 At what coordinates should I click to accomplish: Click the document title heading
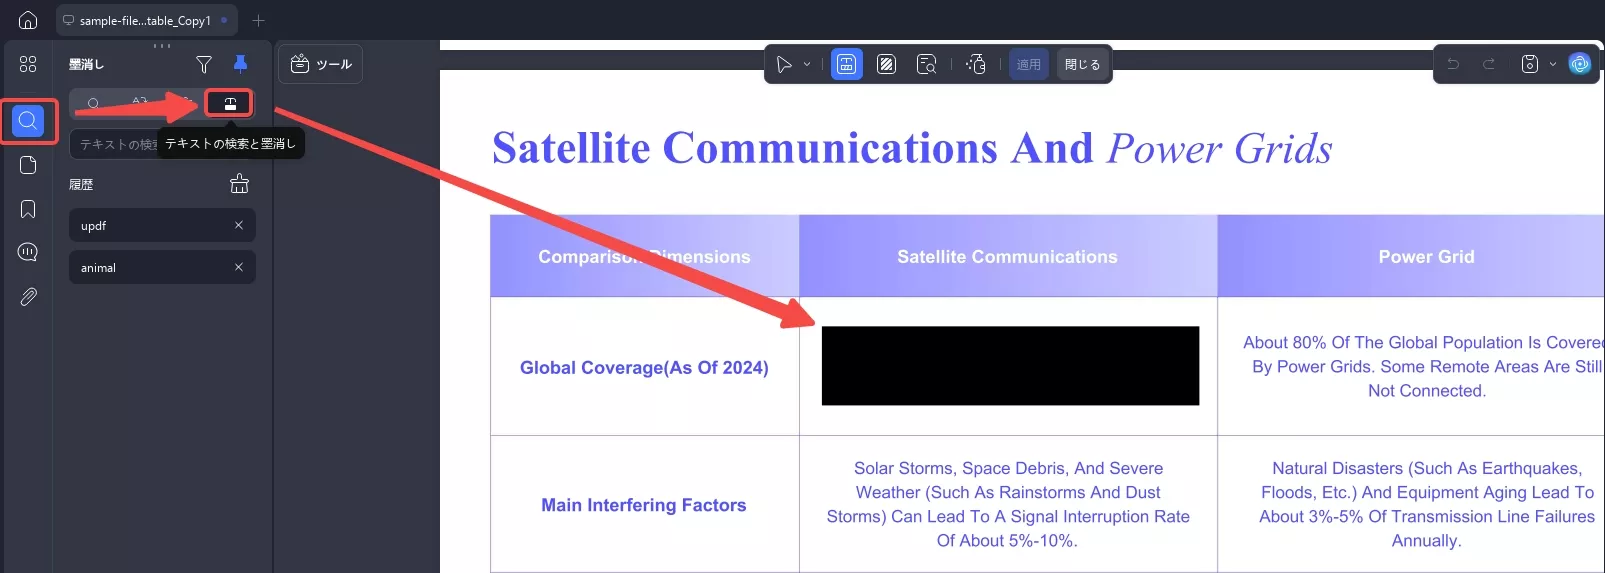[x=912, y=149]
